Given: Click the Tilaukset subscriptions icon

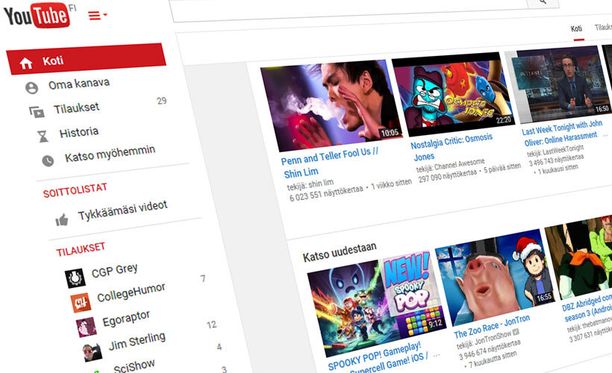Looking at the screenshot, I should pyautogui.click(x=37, y=112).
